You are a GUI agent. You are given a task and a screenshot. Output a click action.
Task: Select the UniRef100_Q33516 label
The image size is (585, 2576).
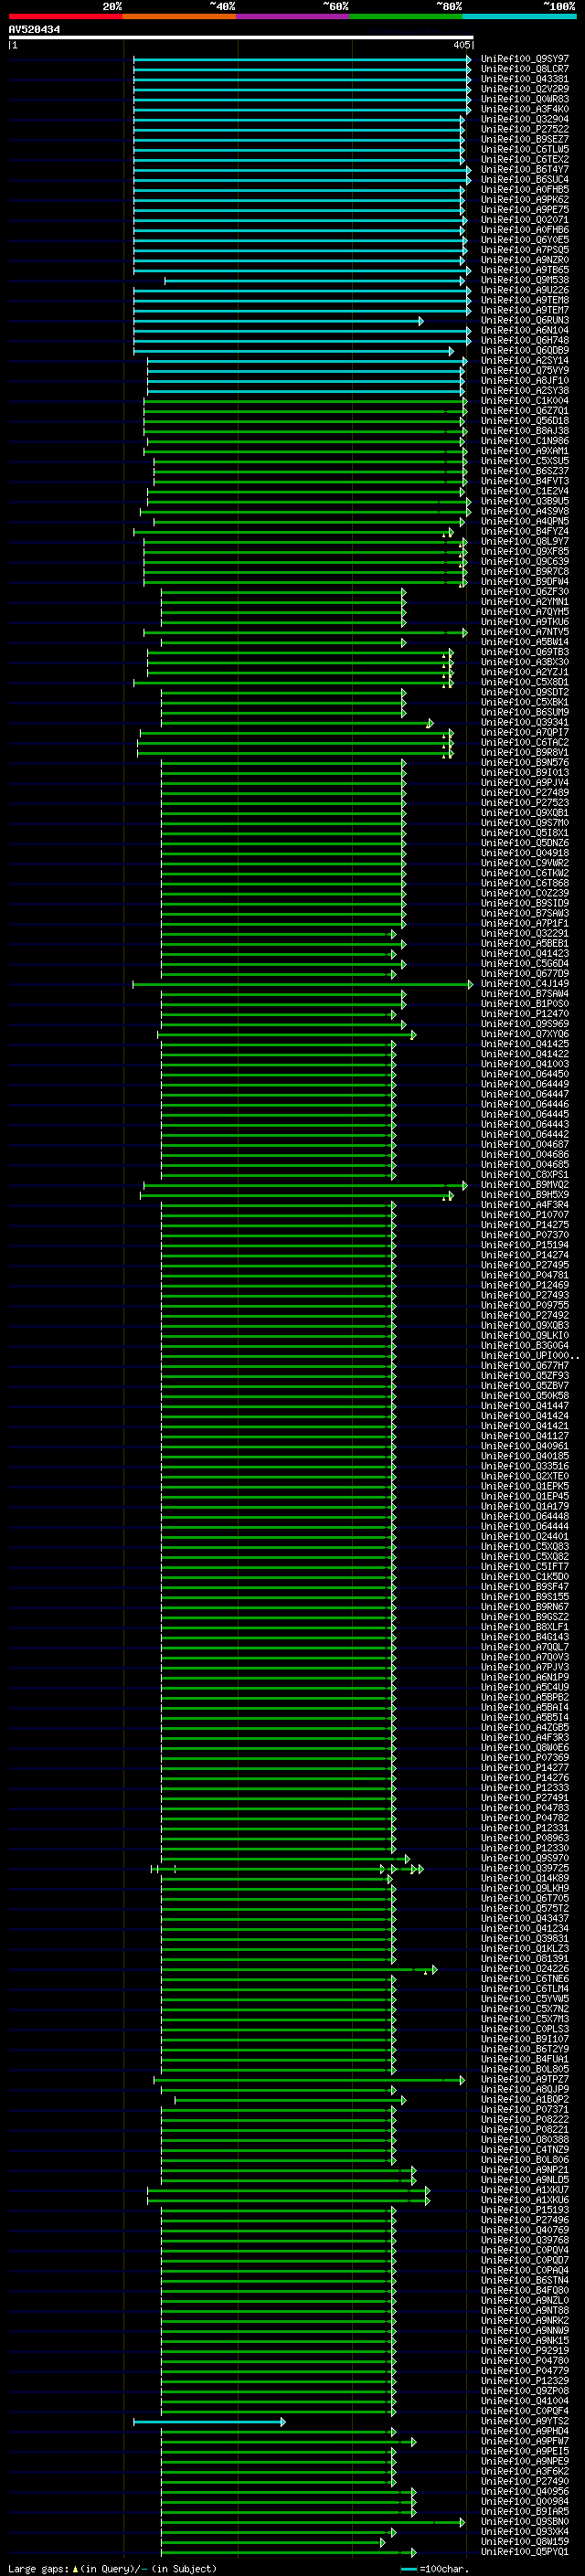click(525, 1466)
